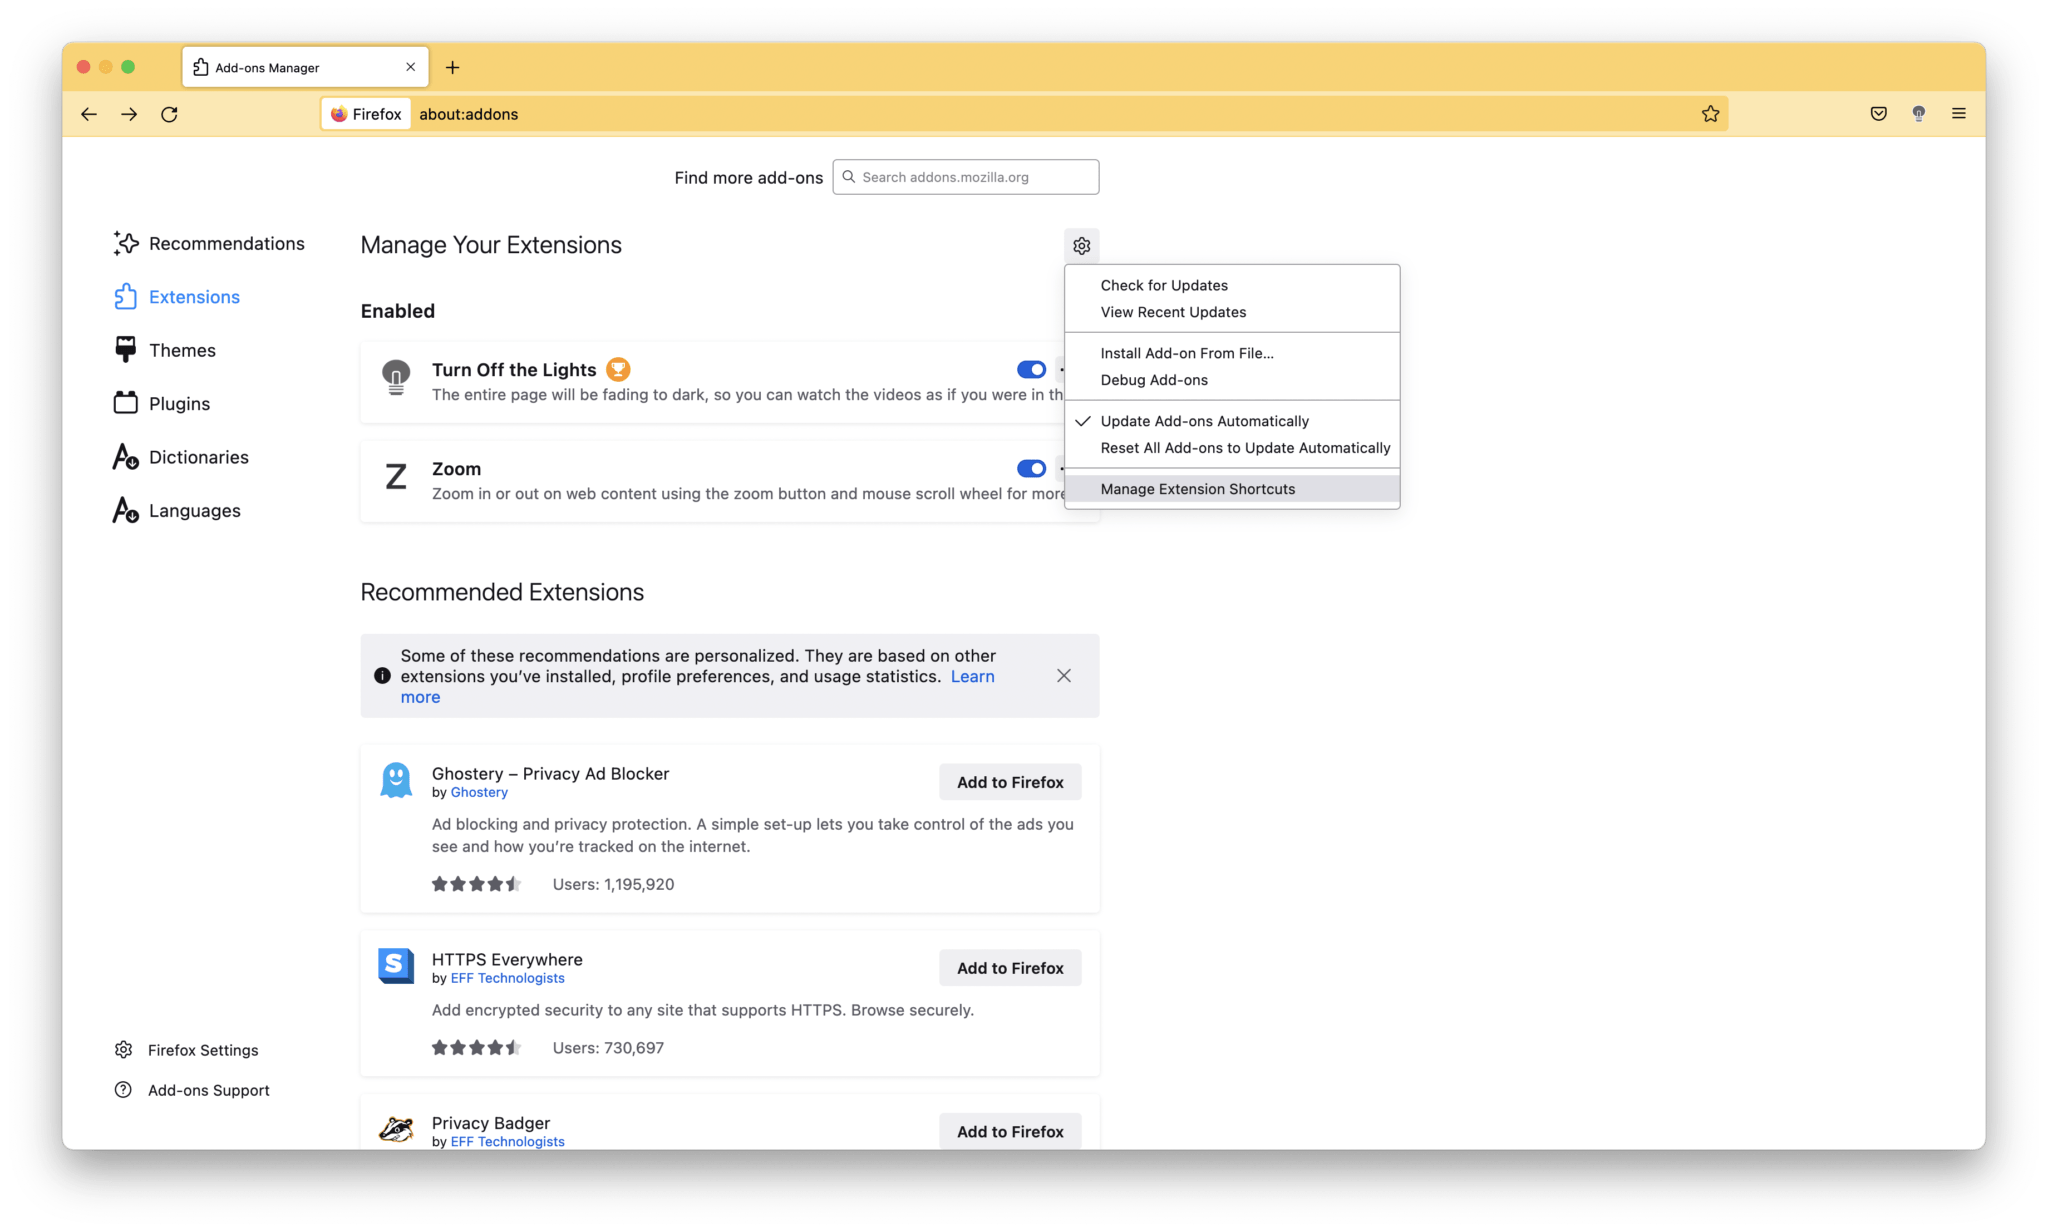The image size is (2048, 1232).
Task: Add Ghostery to Firefox
Action: [x=1009, y=782]
